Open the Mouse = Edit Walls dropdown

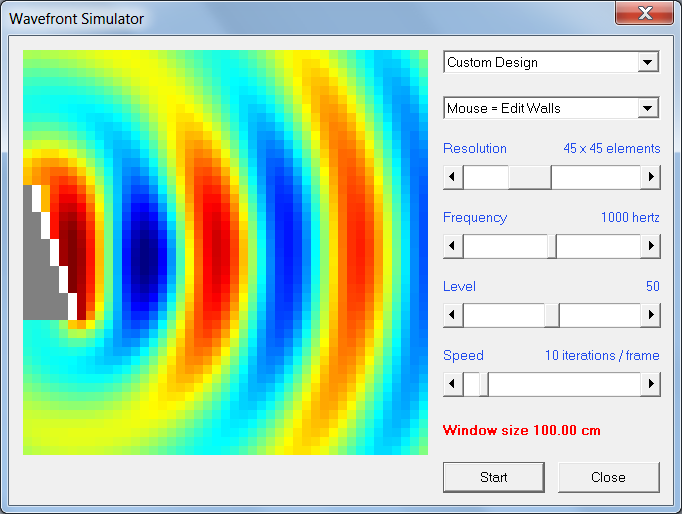click(x=648, y=108)
